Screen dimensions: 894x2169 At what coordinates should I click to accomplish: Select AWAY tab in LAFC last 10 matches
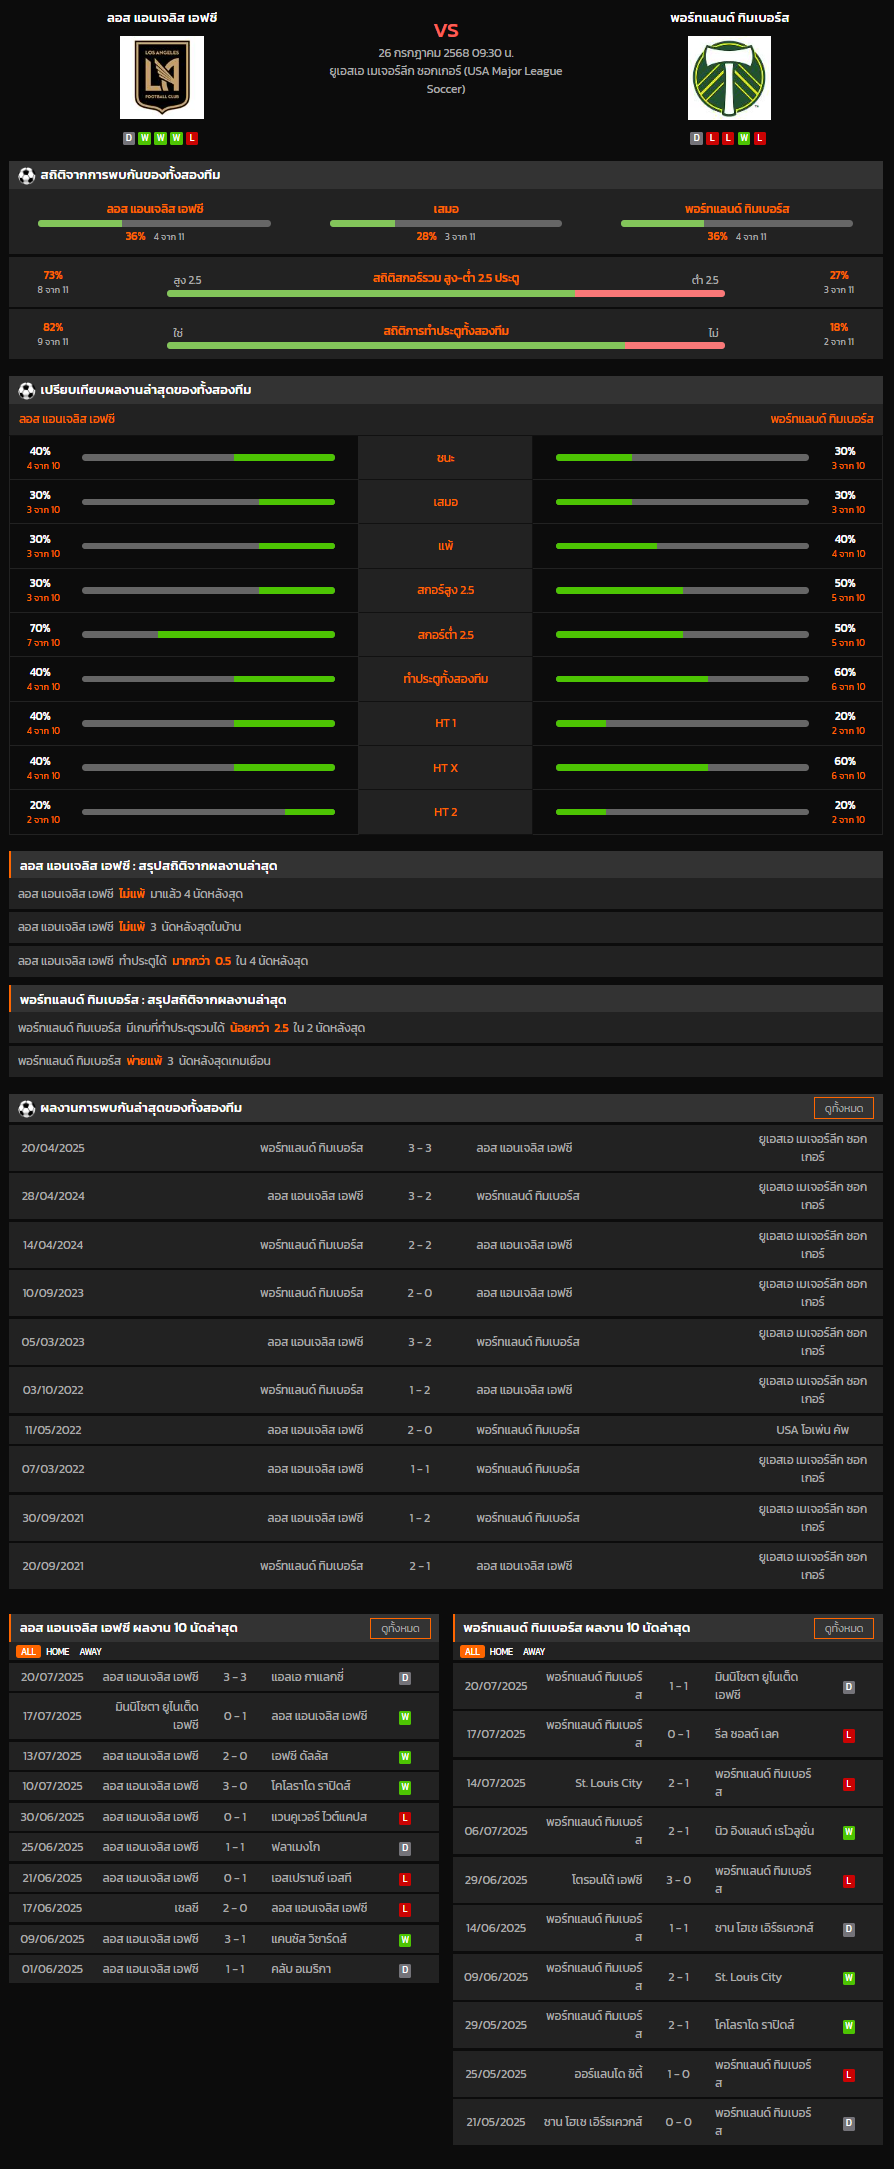tap(91, 1652)
